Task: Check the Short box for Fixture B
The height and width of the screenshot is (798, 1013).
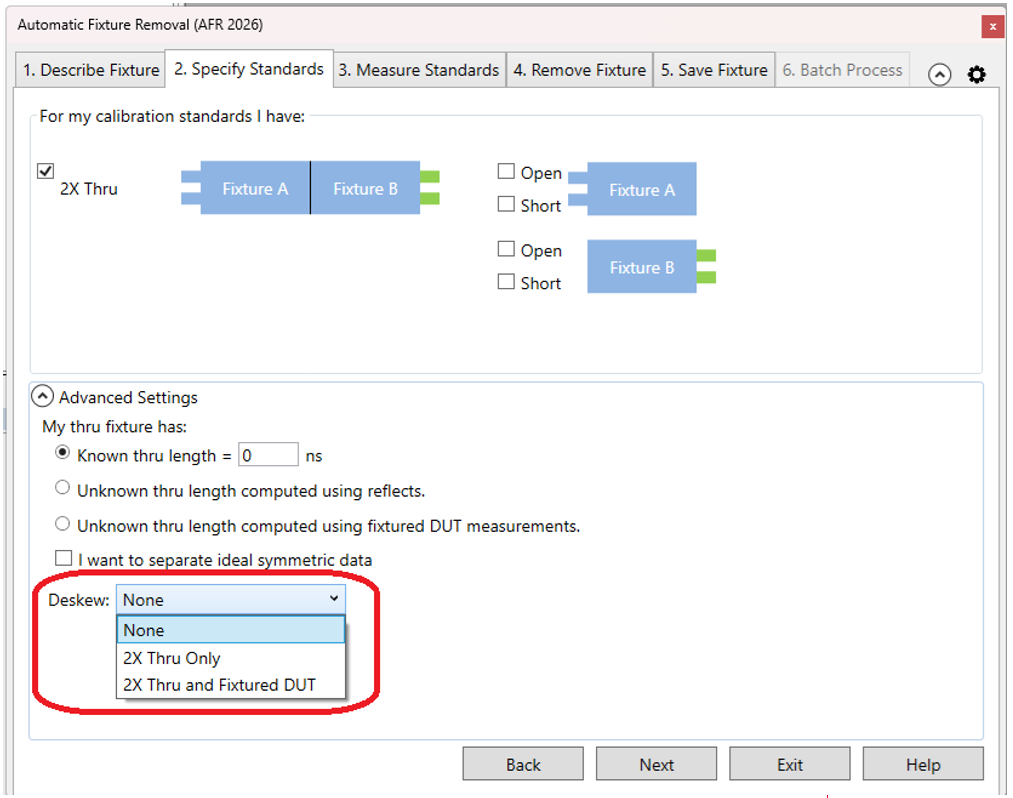Action: click(506, 282)
